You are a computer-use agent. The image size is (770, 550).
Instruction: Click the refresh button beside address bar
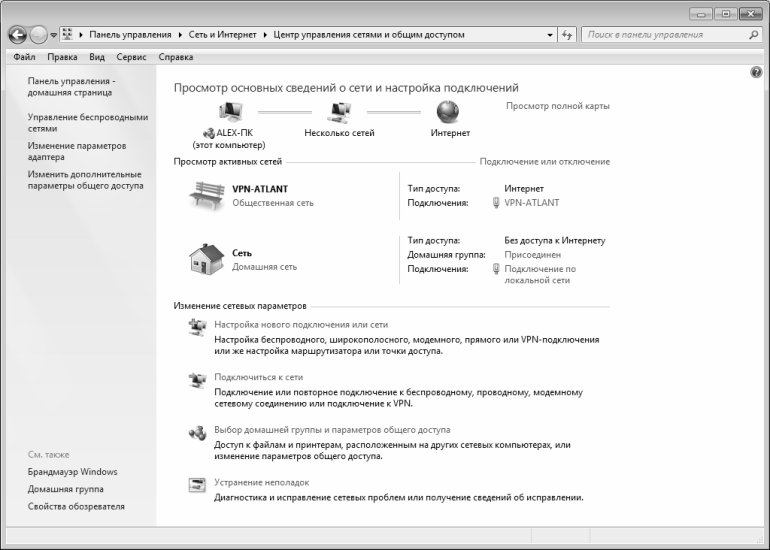[567, 35]
